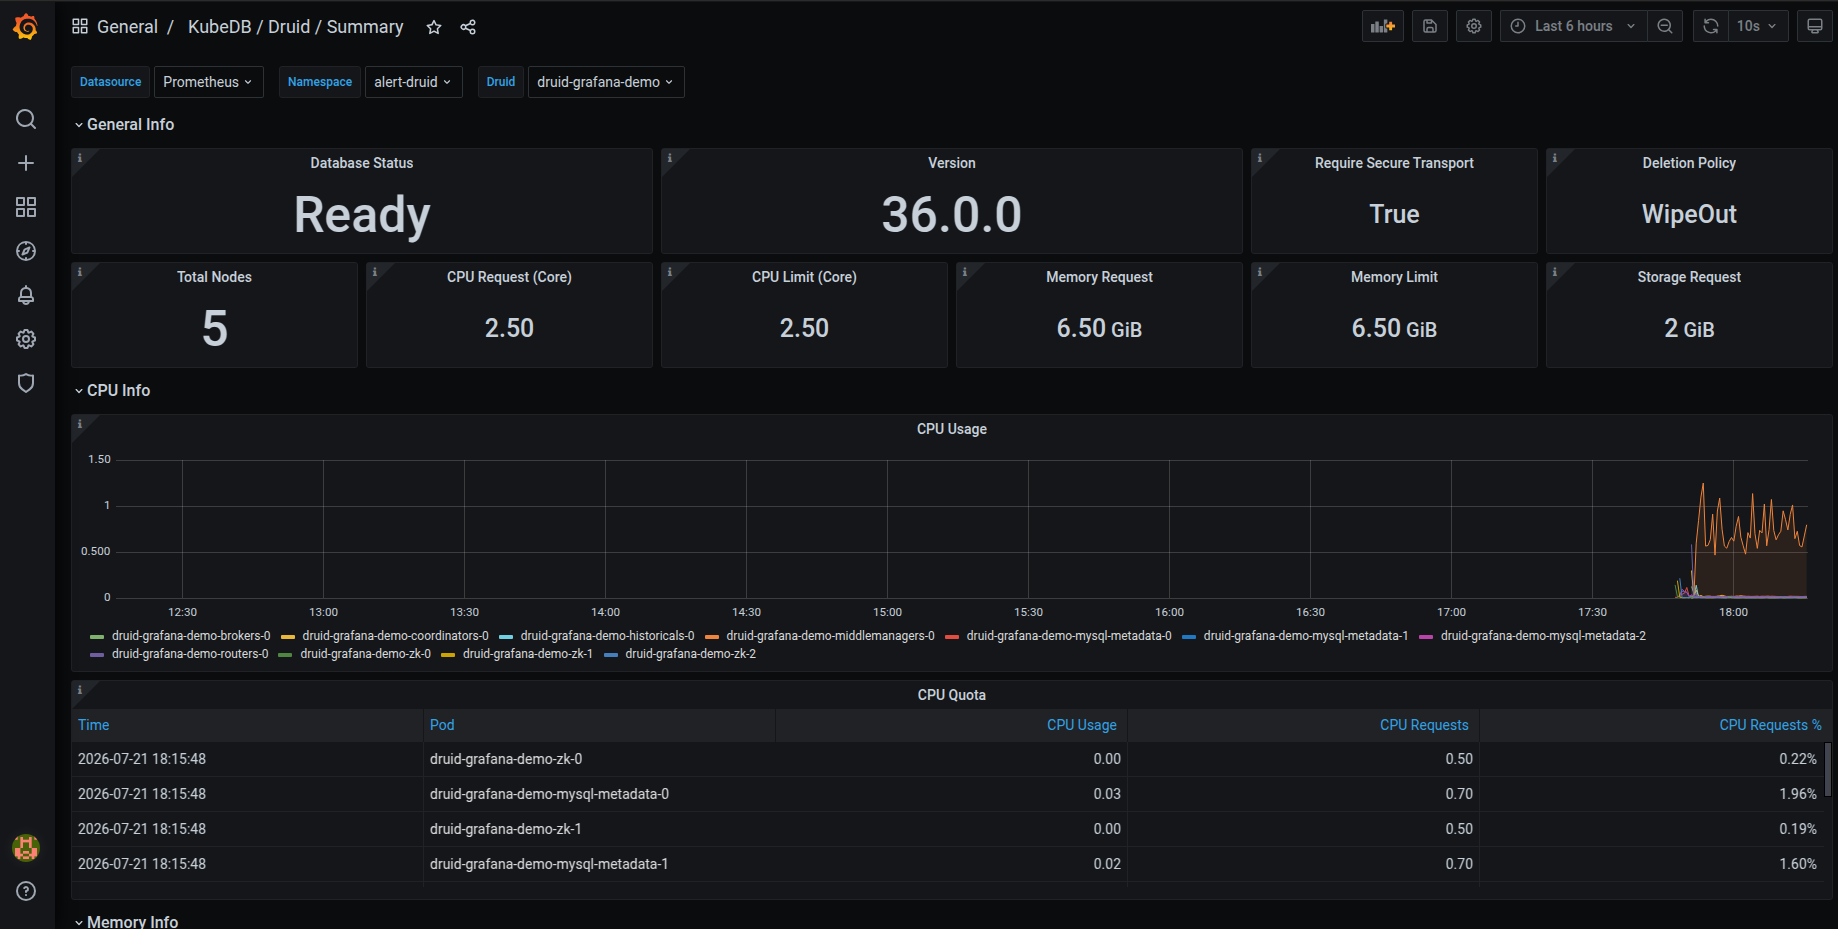Open the user profile avatar
Screen dimensions: 1838x929
pos(26,848)
